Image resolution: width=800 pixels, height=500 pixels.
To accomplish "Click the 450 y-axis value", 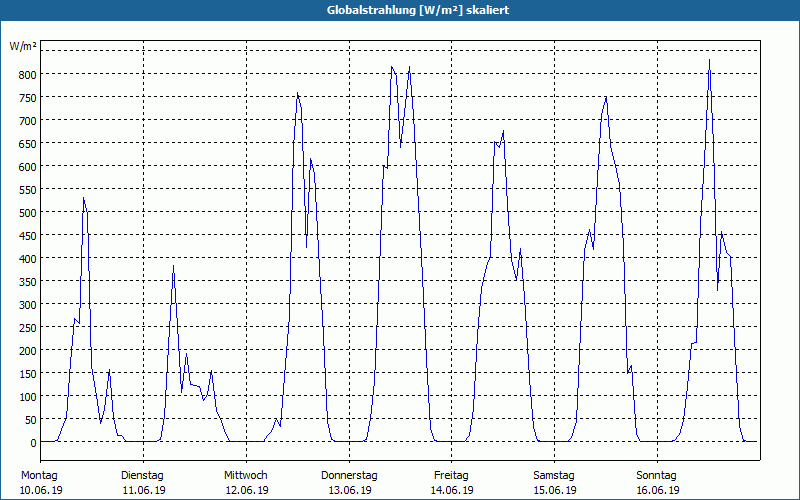I will [x=27, y=236].
